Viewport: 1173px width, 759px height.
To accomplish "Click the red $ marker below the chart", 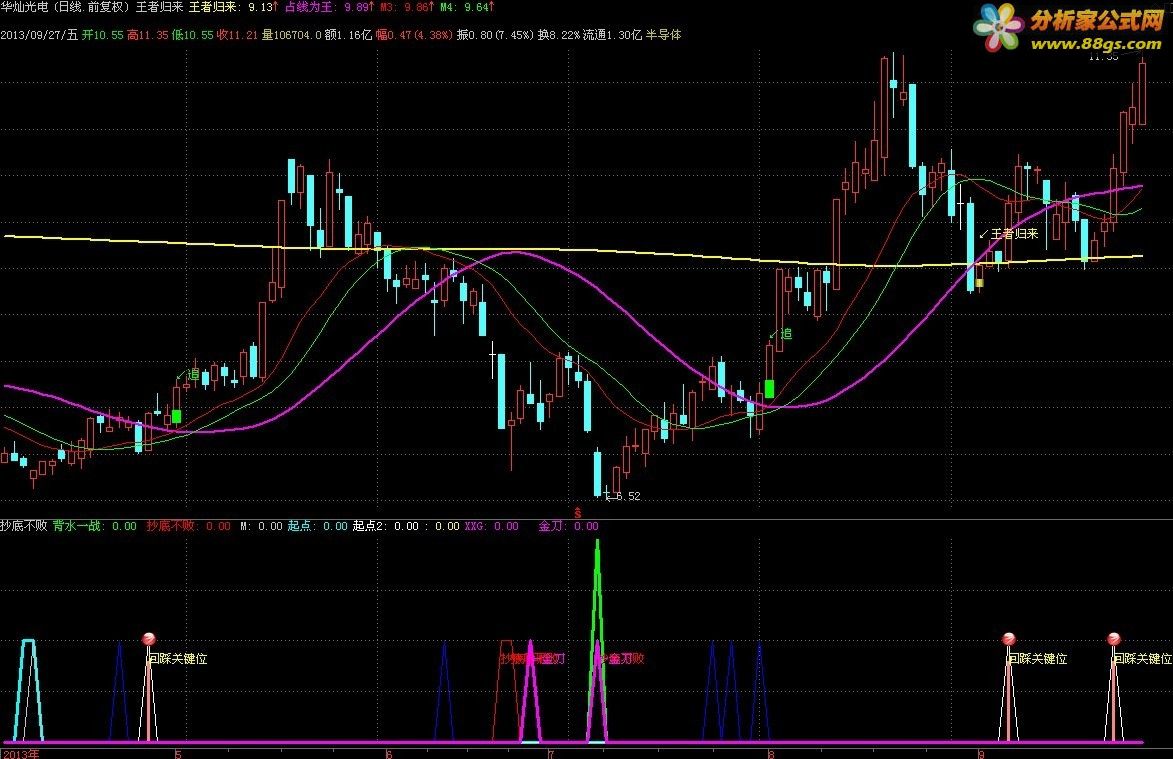I will [x=578, y=513].
